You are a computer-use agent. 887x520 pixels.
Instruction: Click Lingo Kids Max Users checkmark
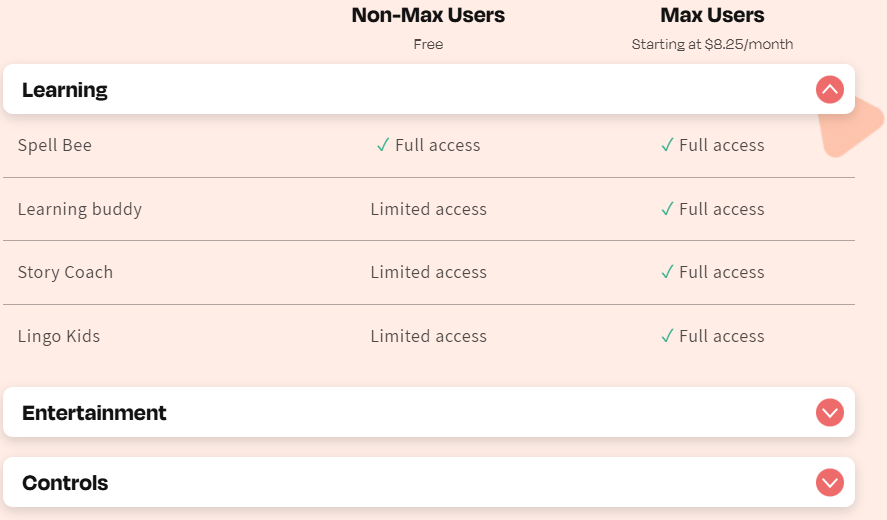coord(667,336)
